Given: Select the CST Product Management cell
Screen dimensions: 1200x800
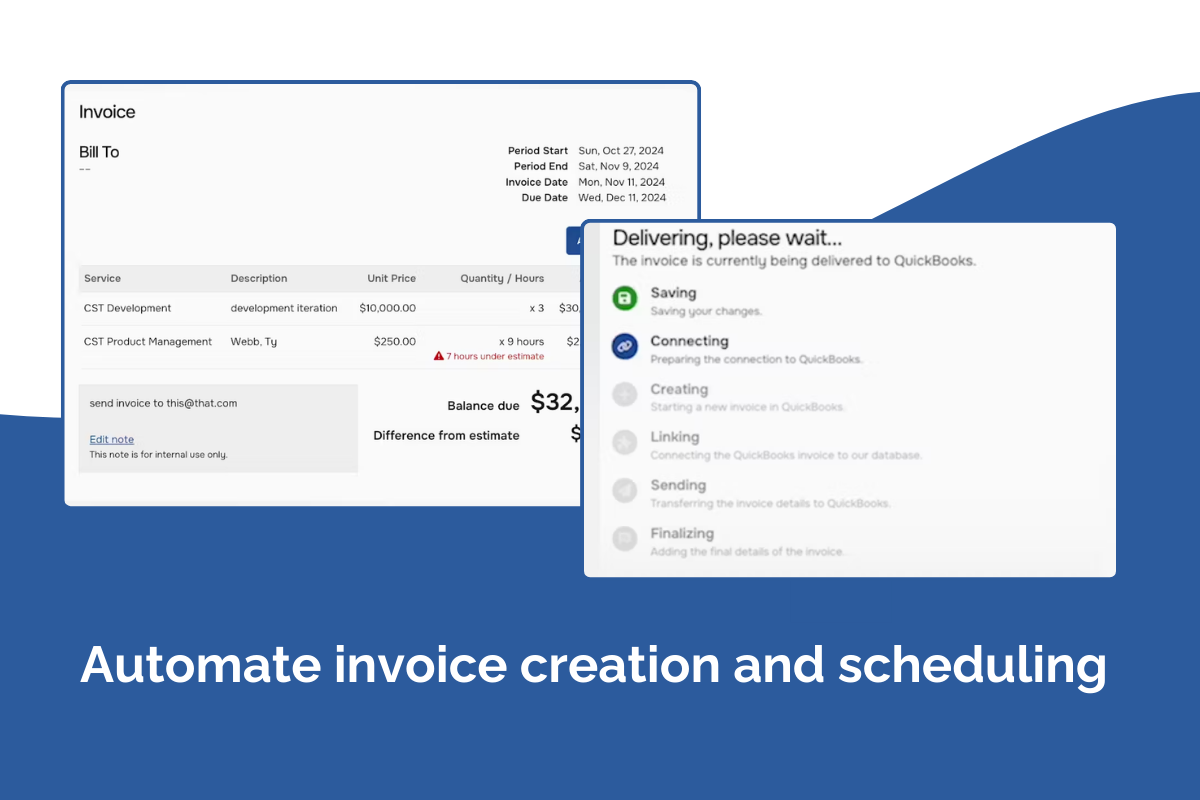Looking at the screenshot, I should 148,341.
